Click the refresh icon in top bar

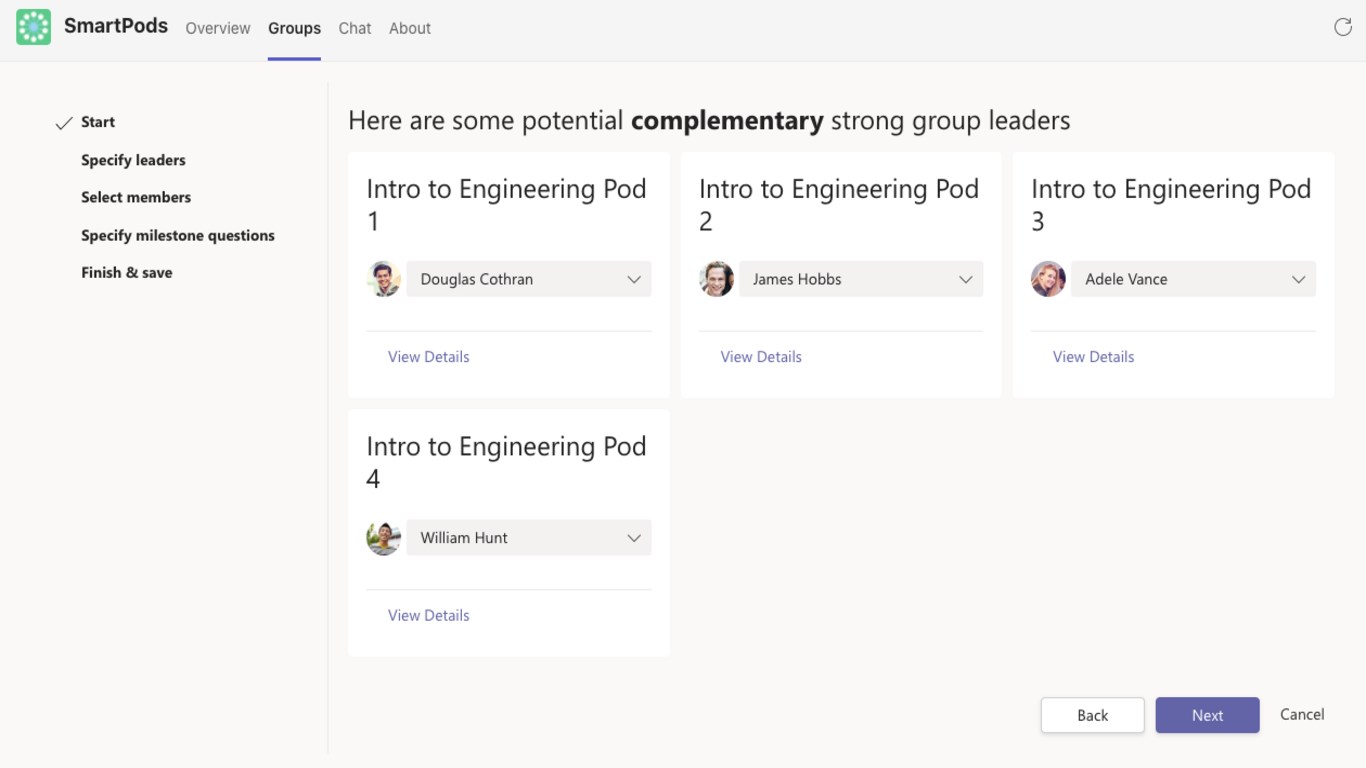click(1342, 27)
